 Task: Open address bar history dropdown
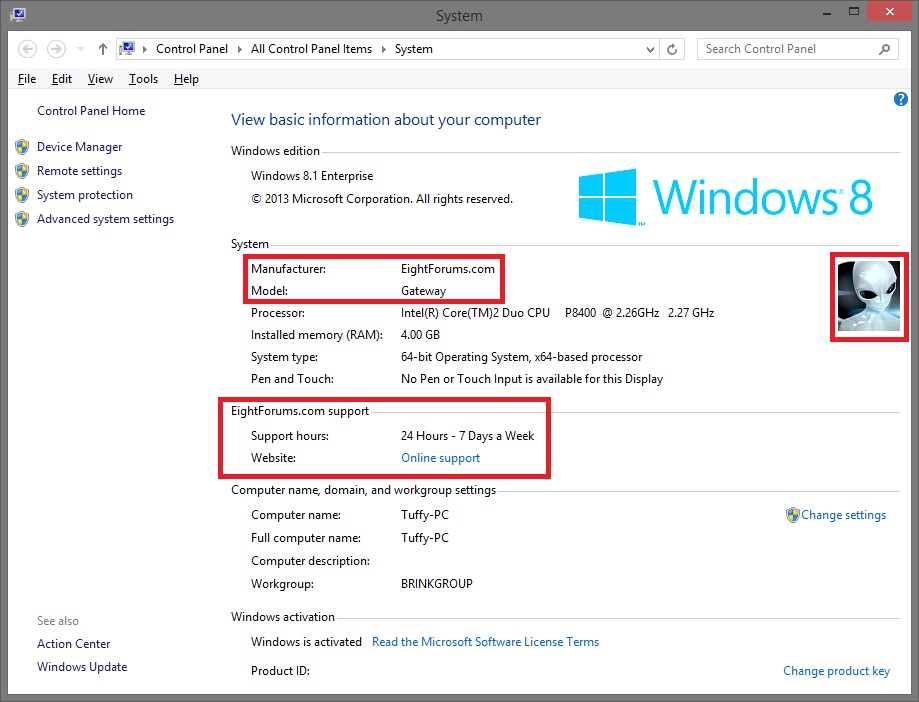click(x=650, y=50)
